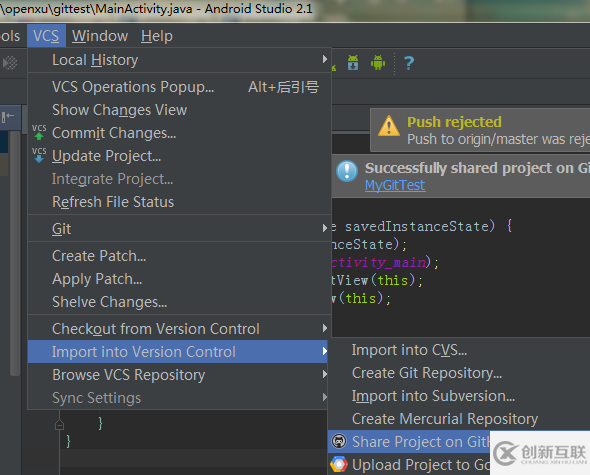Open the VCS menu in menu bar

tap(46, 36)
